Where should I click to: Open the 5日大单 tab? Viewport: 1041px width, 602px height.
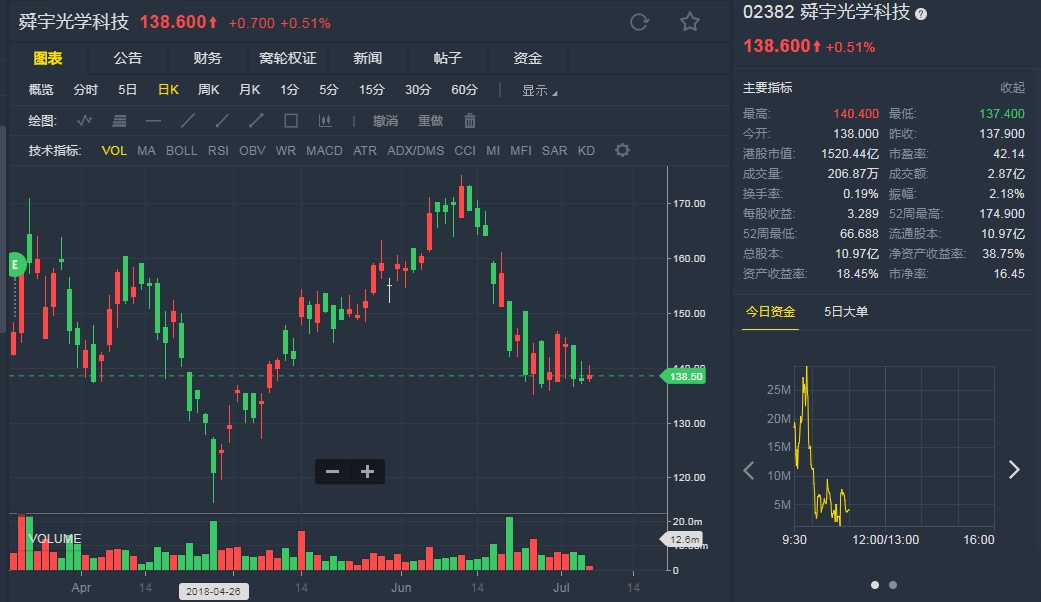pos(846,312)
